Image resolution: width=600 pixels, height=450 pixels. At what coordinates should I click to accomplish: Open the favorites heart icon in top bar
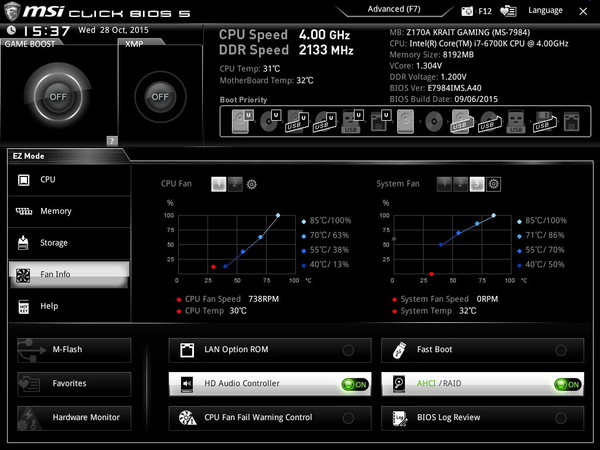[x=509, y=11]
